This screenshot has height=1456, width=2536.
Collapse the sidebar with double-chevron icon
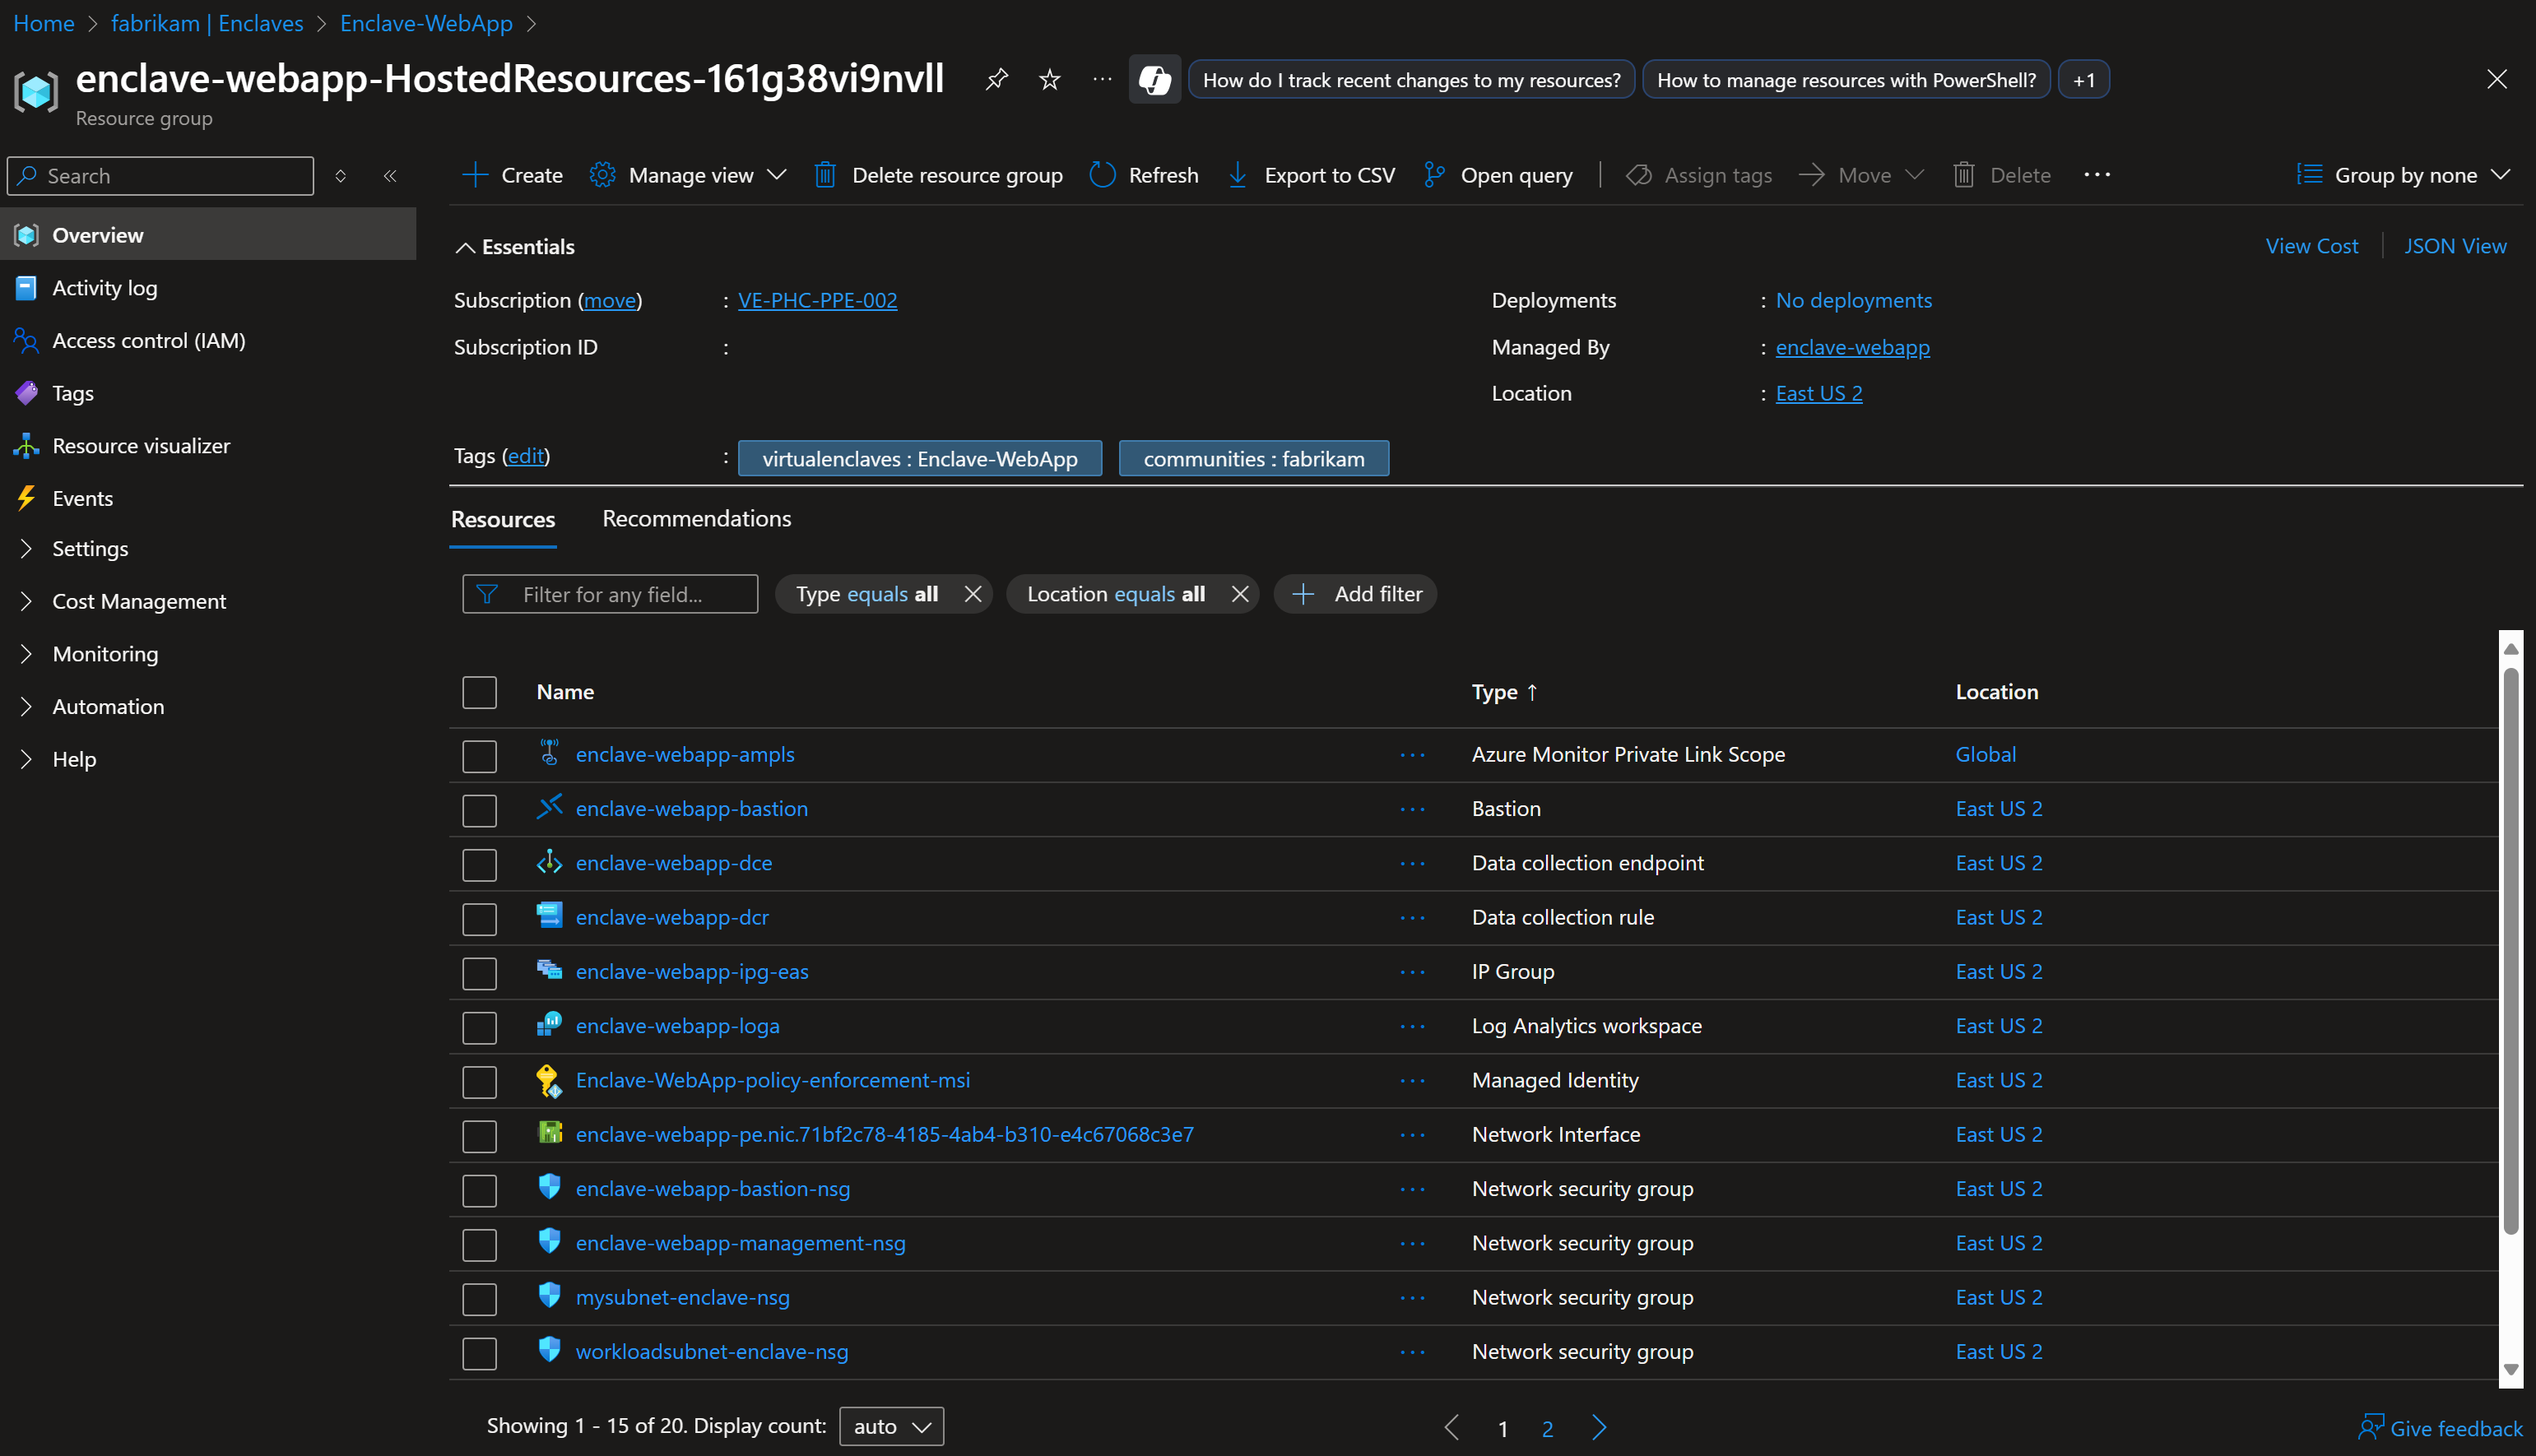390,176
